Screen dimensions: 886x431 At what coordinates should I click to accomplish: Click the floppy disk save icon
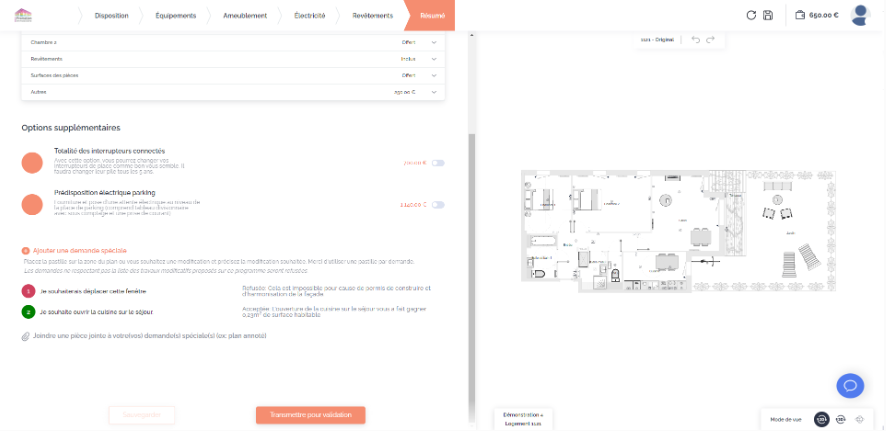point(768,15)
